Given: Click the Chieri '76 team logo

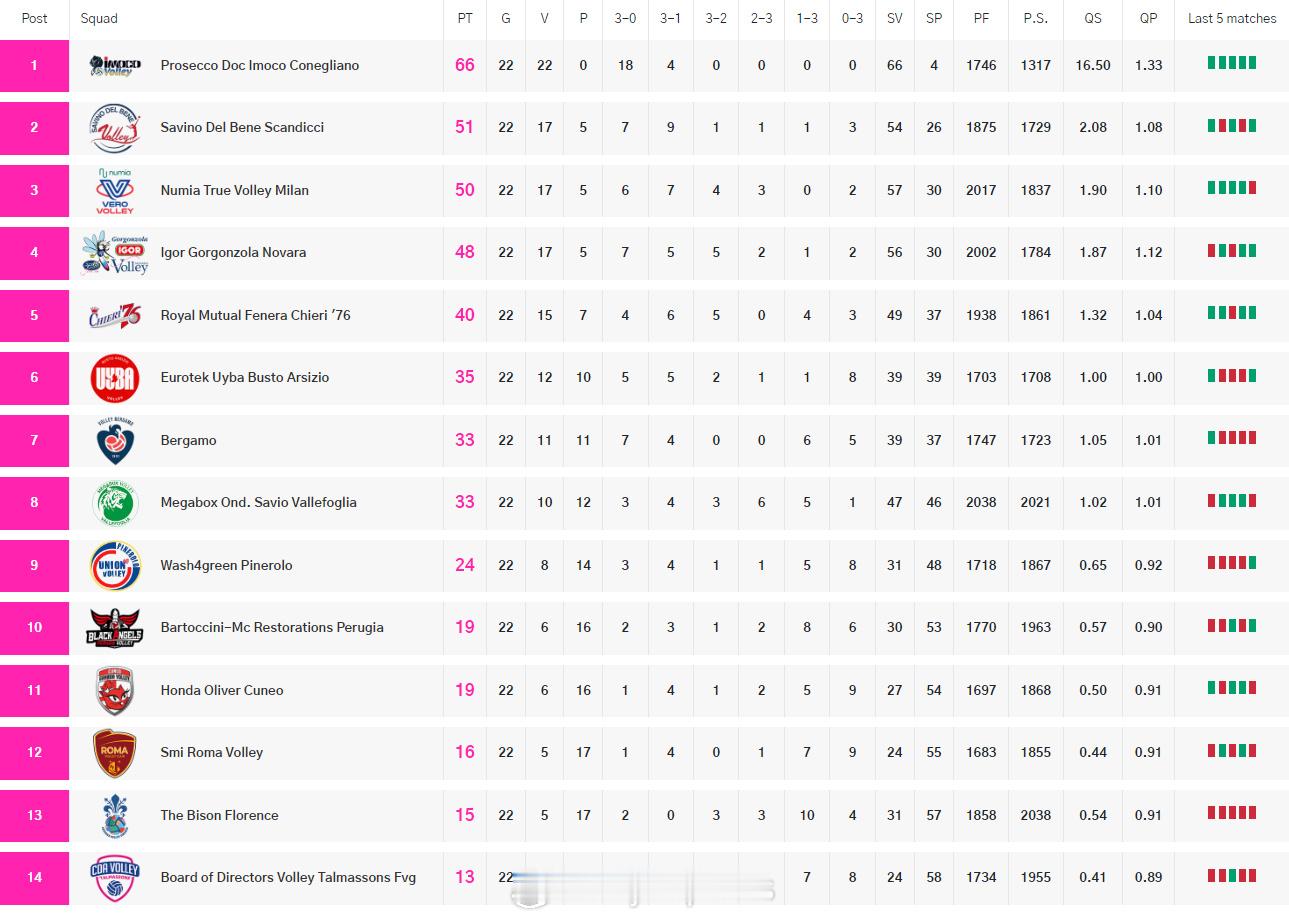Looking at the screenshot, I should (115, 315).
